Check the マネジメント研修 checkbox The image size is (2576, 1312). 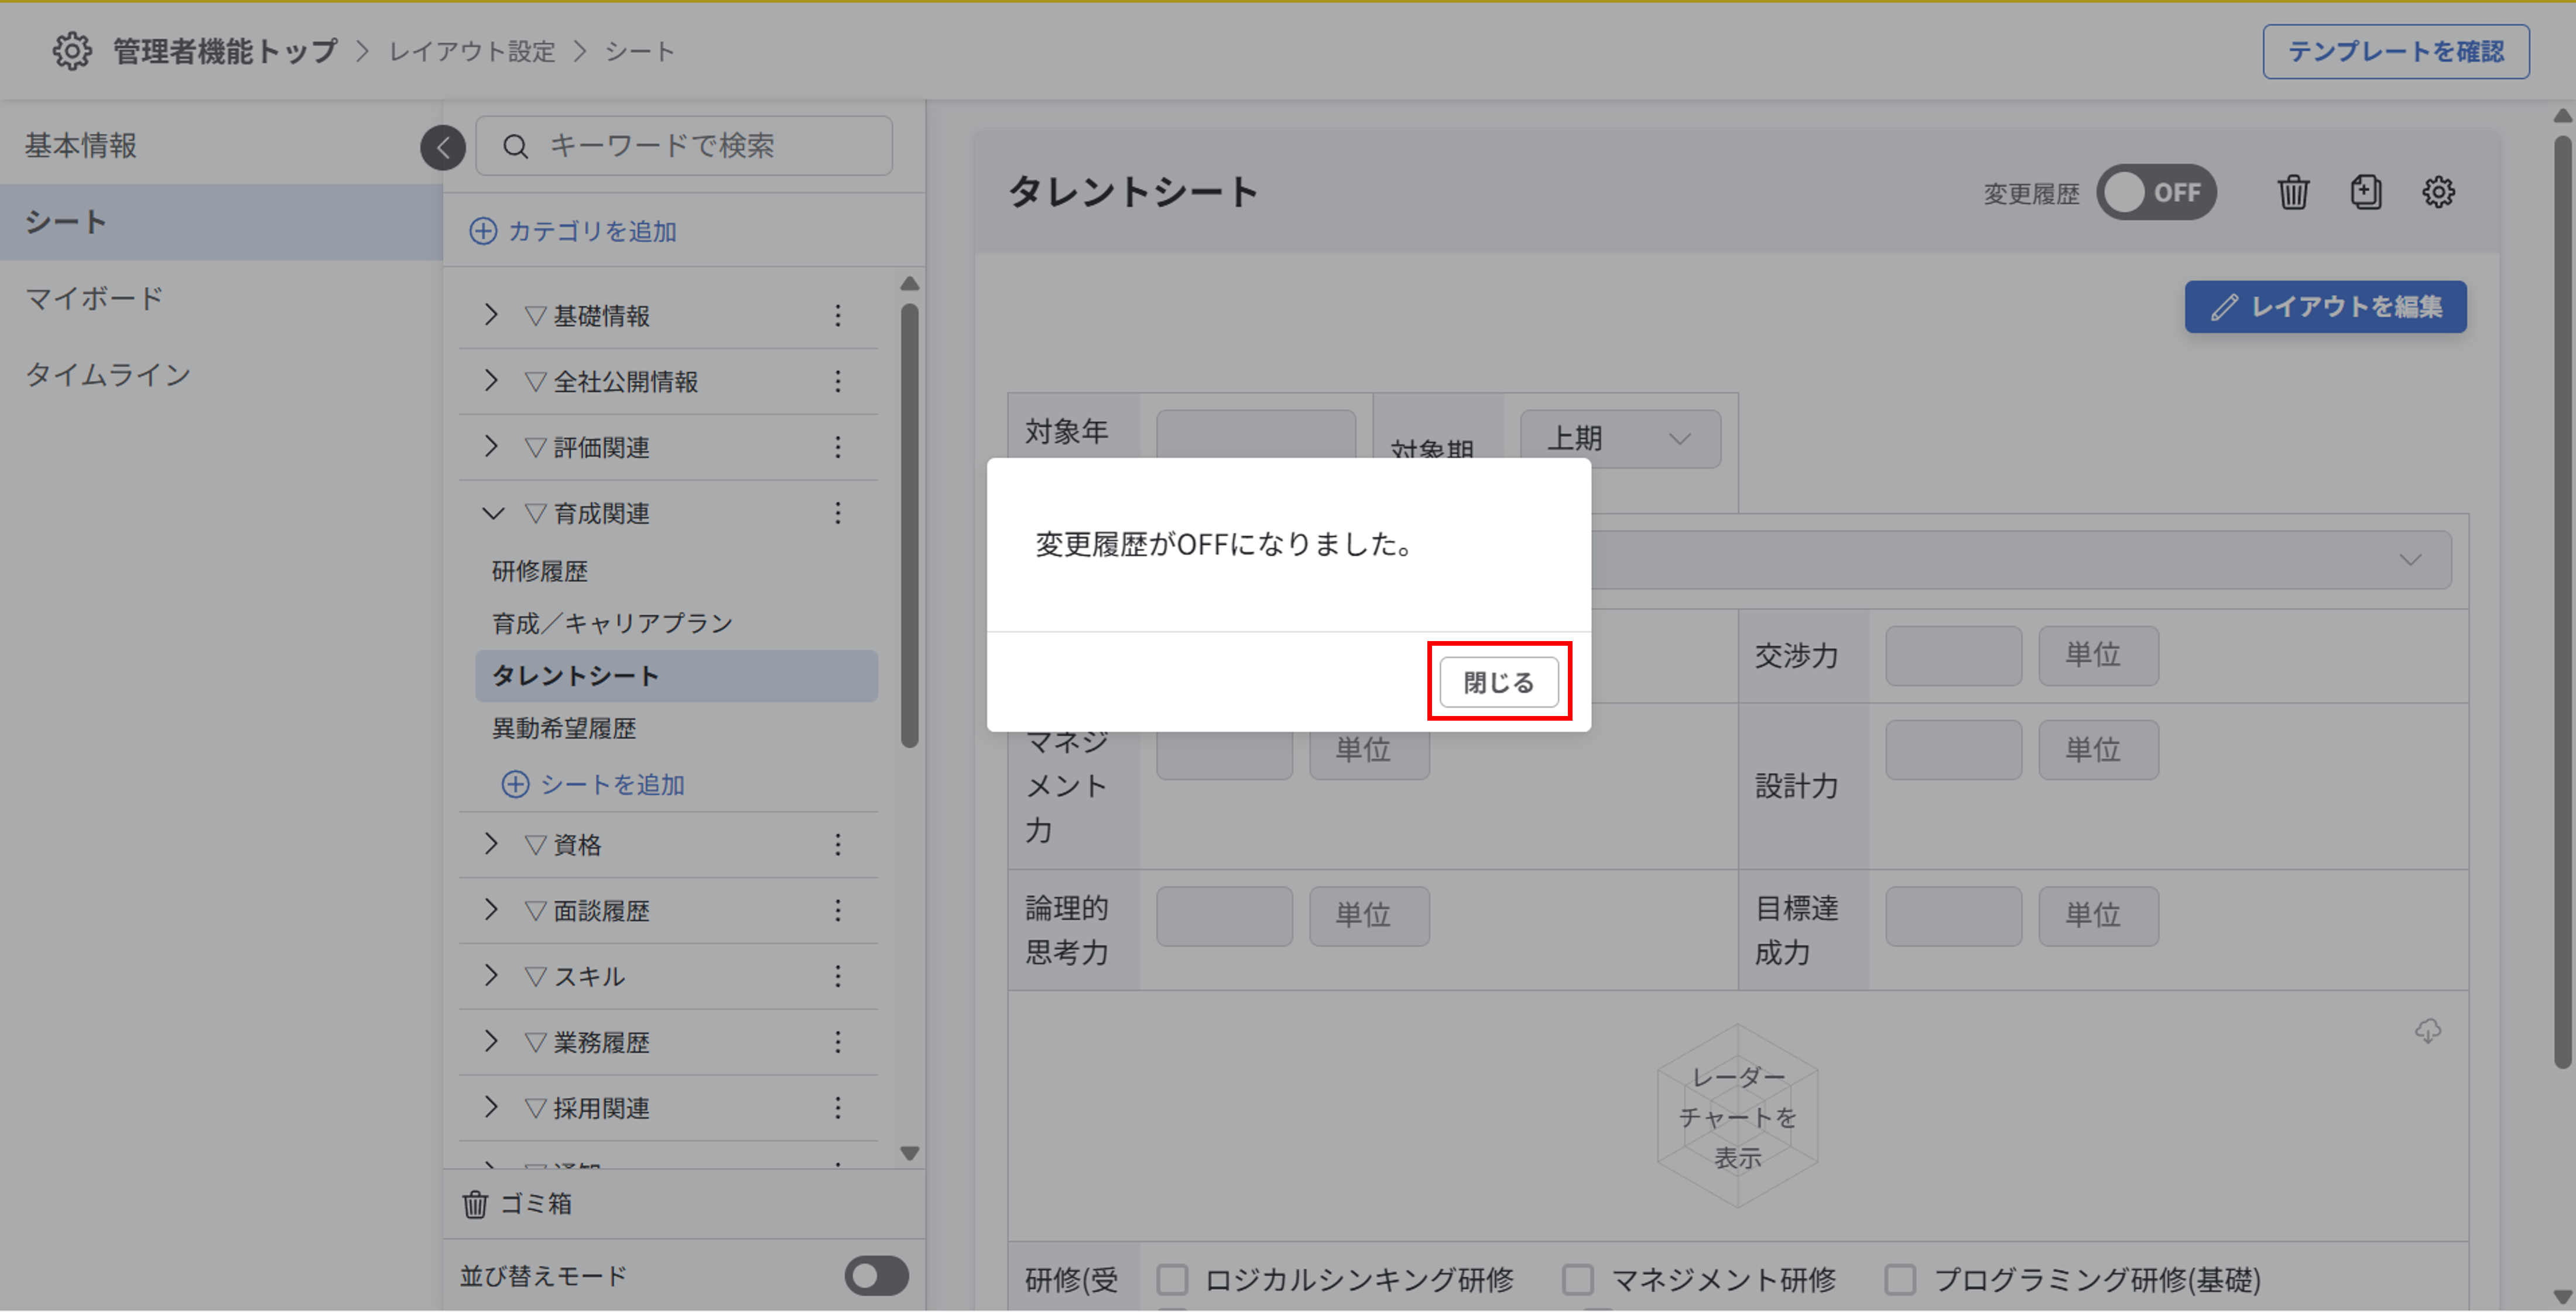click(x=1578, y=1280)
